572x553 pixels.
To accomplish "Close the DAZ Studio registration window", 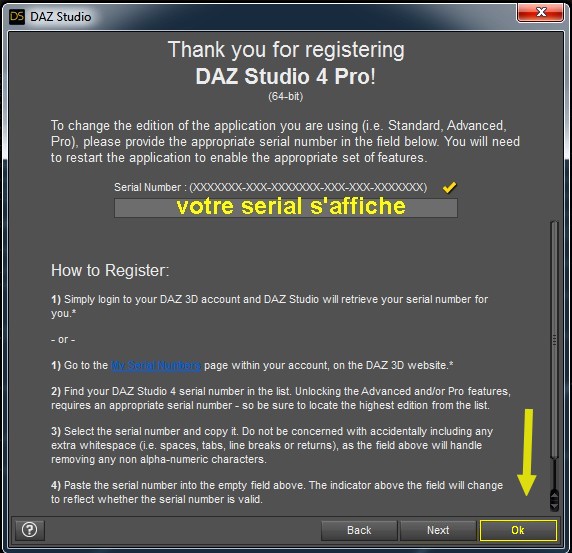I will pyautogui.click(x=541, y=12).
